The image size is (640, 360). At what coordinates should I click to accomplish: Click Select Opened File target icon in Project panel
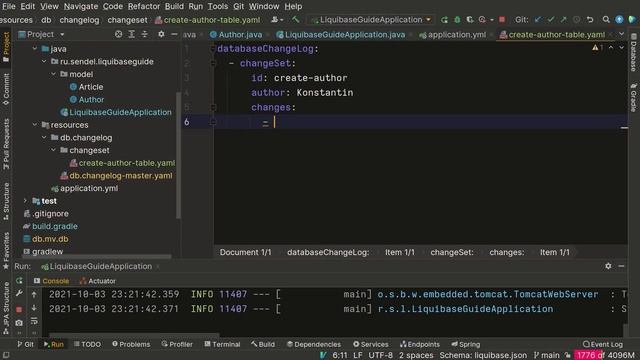[118, 34]
